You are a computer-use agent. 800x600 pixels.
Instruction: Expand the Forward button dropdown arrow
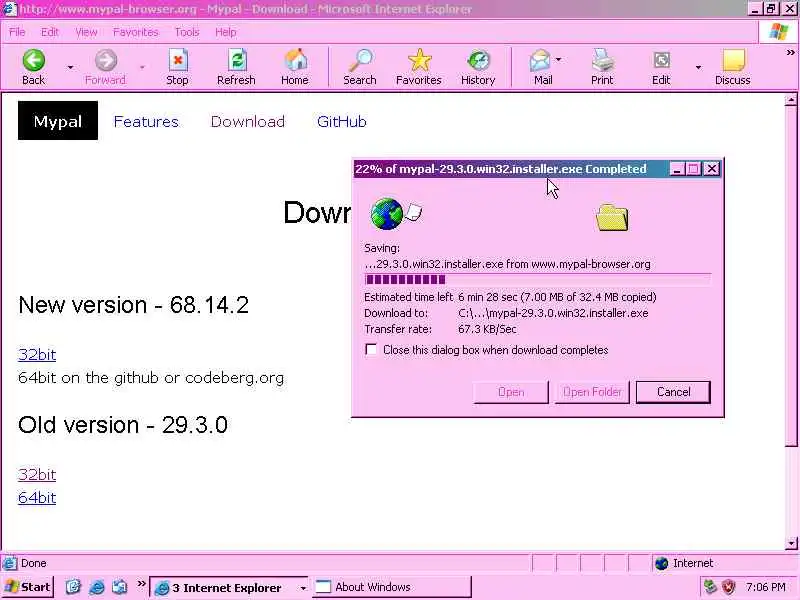click(x=142, y=67)
